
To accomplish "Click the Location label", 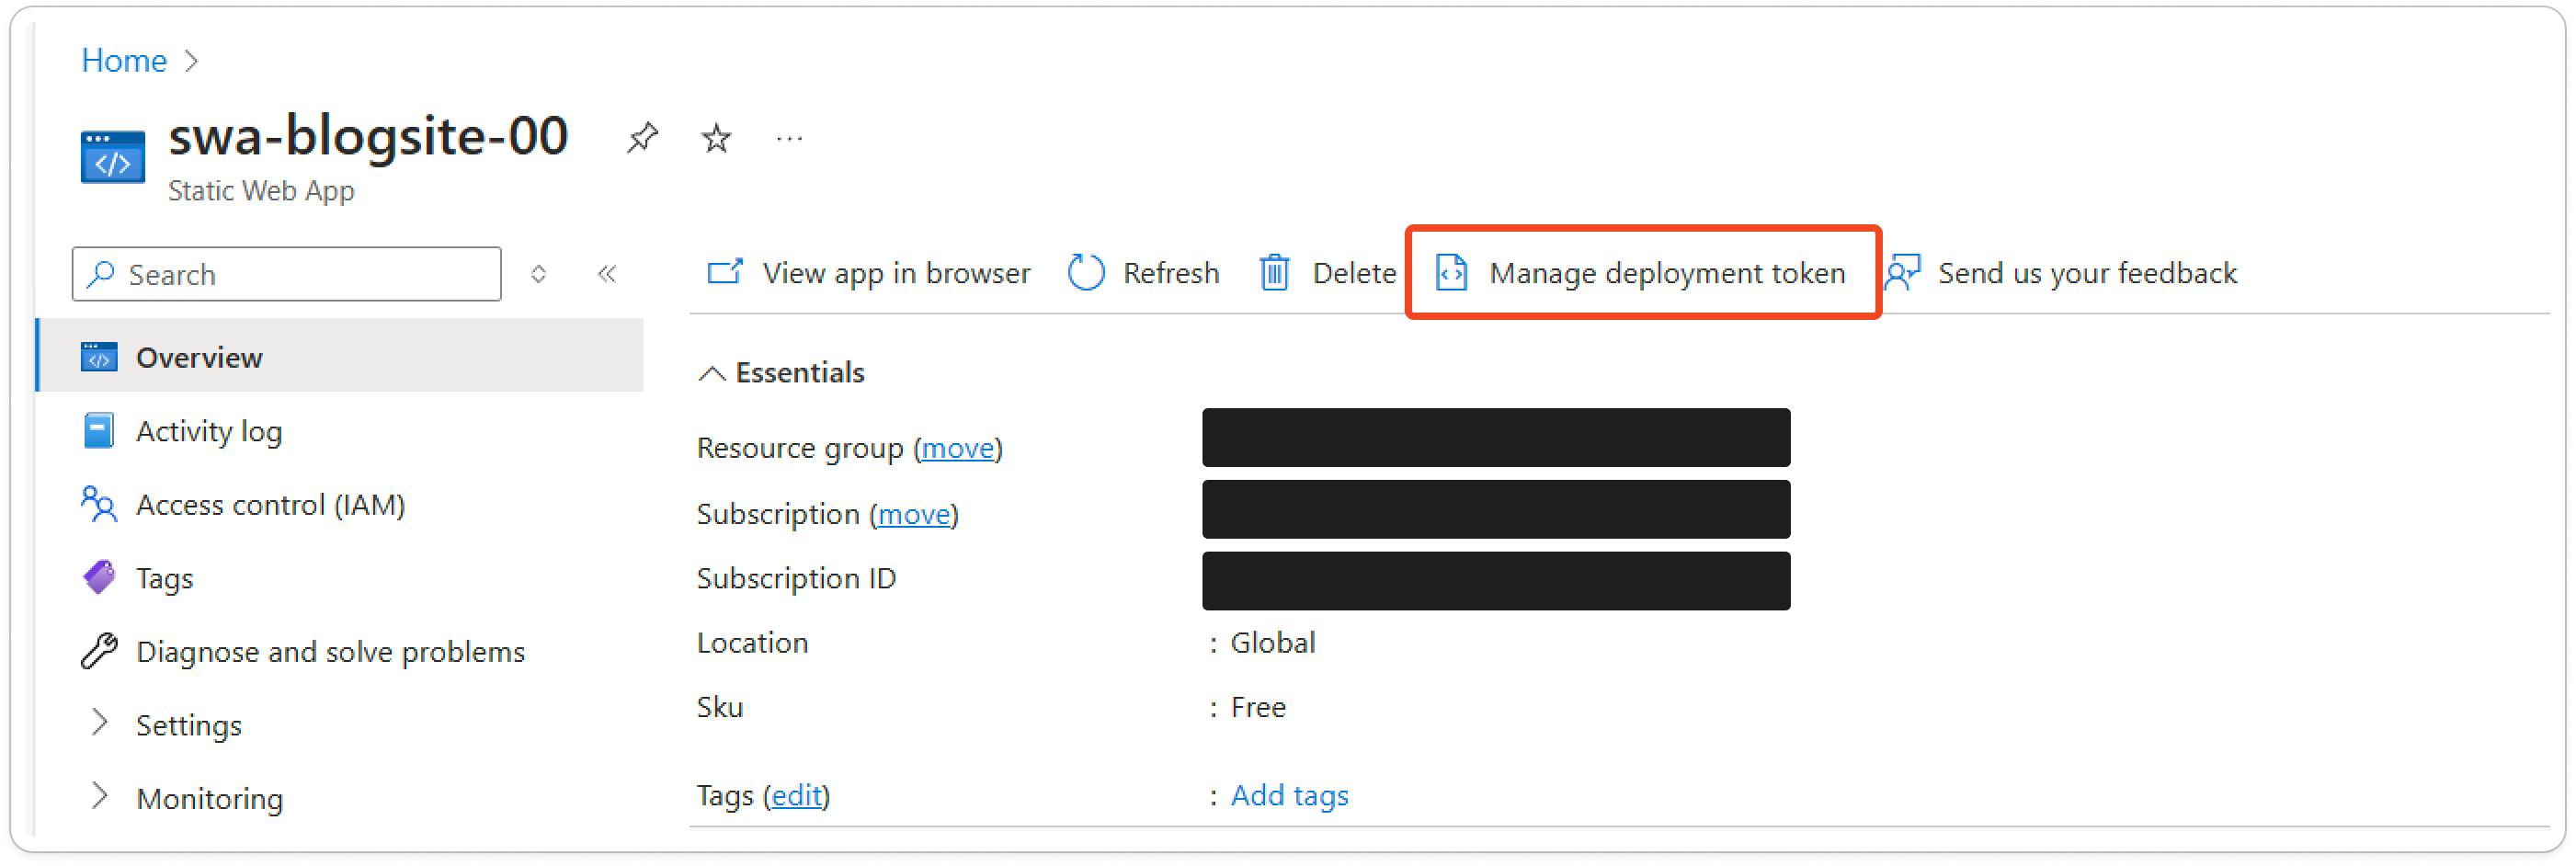I will pyautogui.click(x=752, y=643).
